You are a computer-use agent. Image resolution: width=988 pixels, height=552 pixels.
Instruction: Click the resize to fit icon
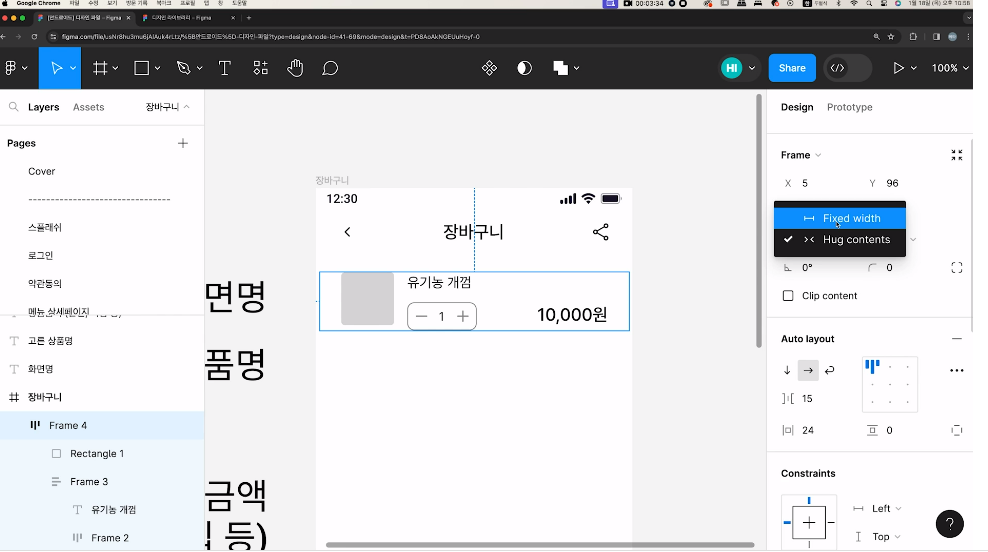pyautogui.click(x=956, y=155)
